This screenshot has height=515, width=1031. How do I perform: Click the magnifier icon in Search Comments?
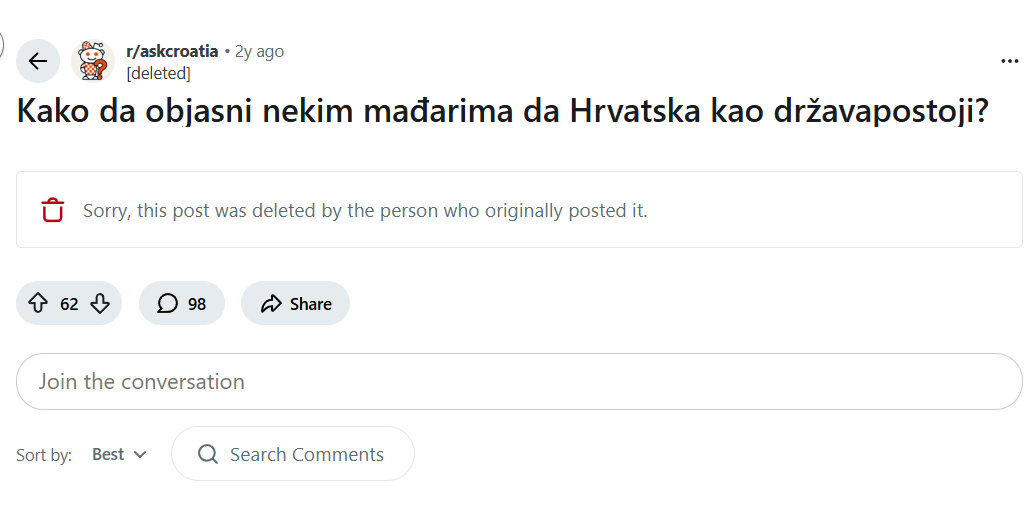[208, 455]
